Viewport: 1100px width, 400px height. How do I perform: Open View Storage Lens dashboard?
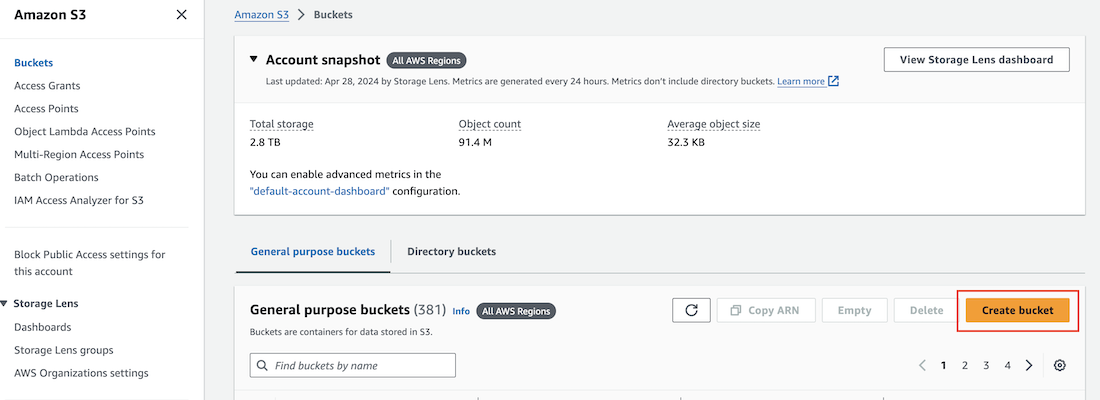(976, 60)
